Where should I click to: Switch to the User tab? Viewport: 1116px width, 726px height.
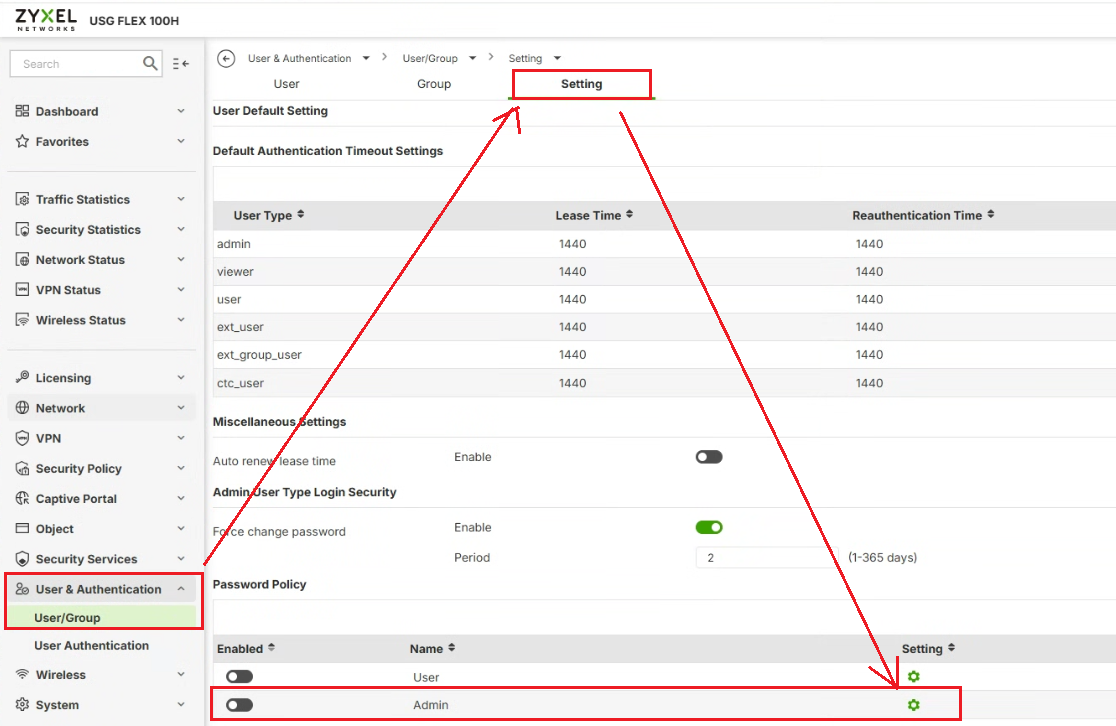(x=287, y=84)
